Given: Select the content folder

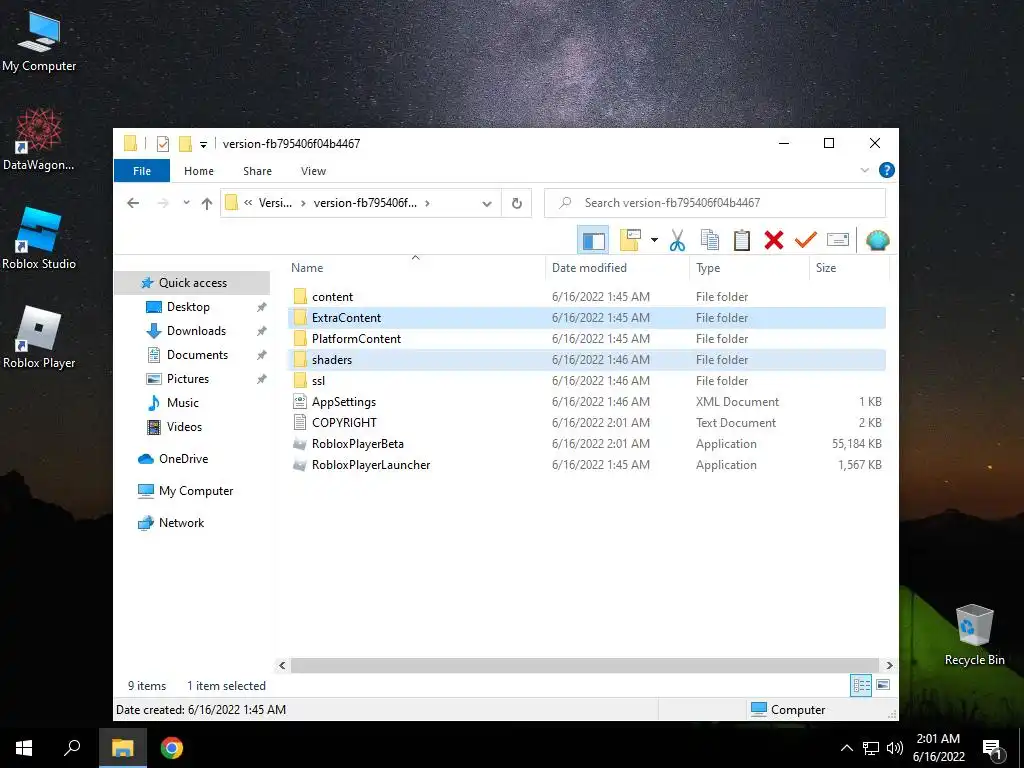Looking at the screenshot, I should (586, 296).
